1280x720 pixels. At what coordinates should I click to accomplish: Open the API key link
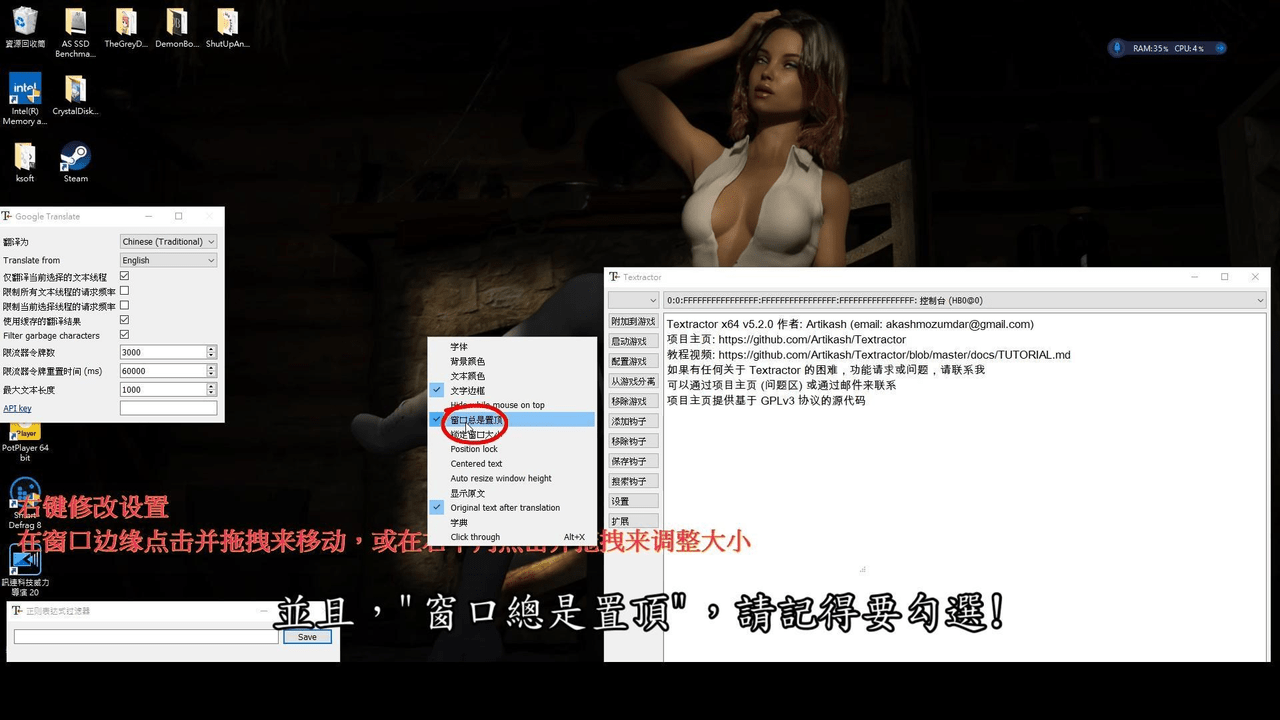17,408
